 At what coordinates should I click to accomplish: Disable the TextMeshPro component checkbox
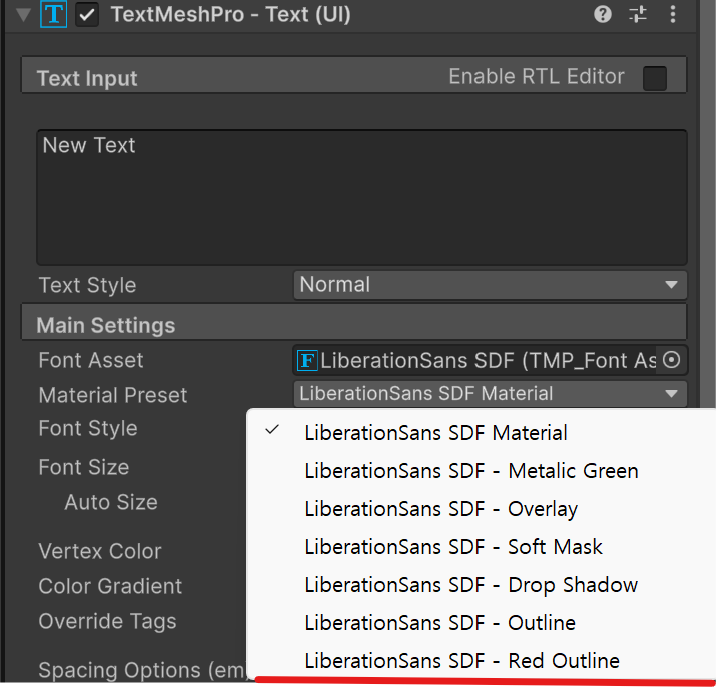tap(87, 15)
